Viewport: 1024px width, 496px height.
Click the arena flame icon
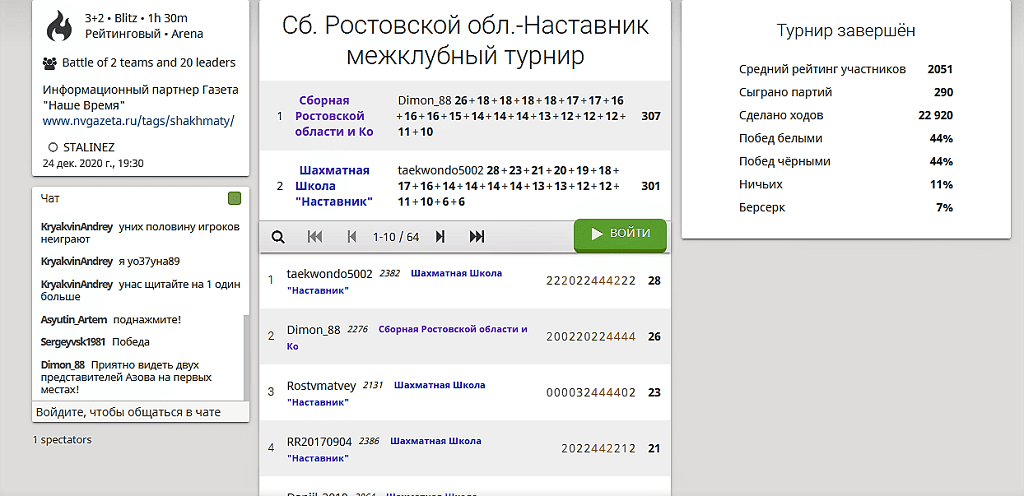click(61, 26)
